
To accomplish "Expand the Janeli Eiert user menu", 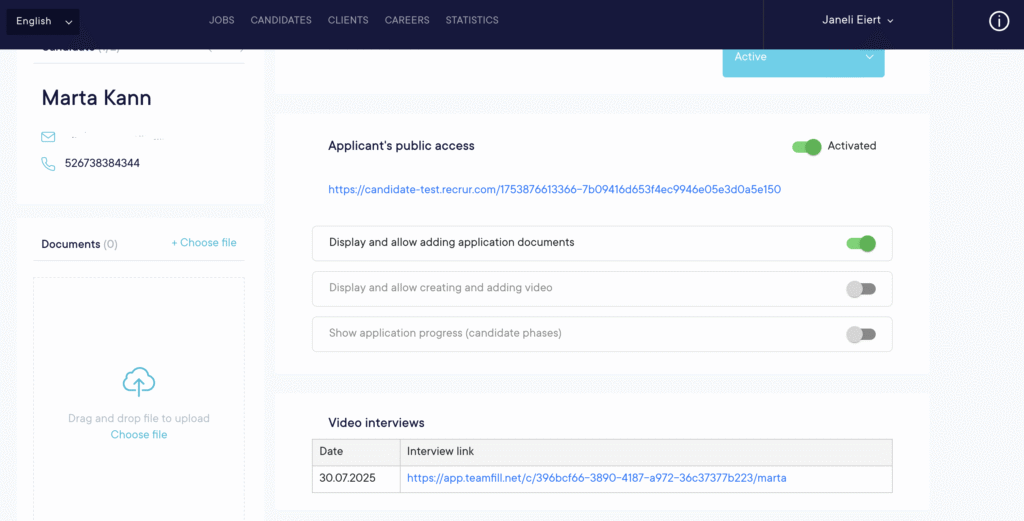I will coord(857,20).
